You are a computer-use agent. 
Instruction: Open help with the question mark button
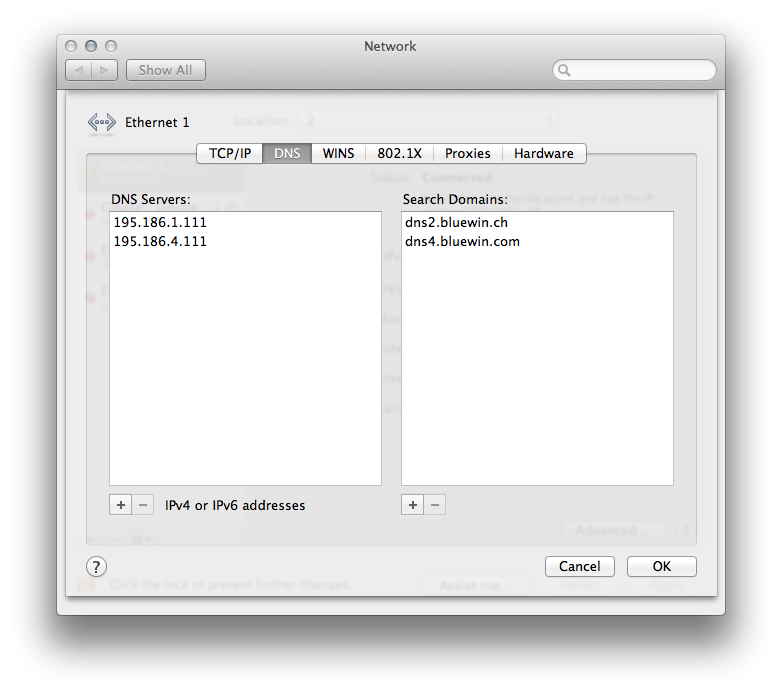(x=96, y=567)
